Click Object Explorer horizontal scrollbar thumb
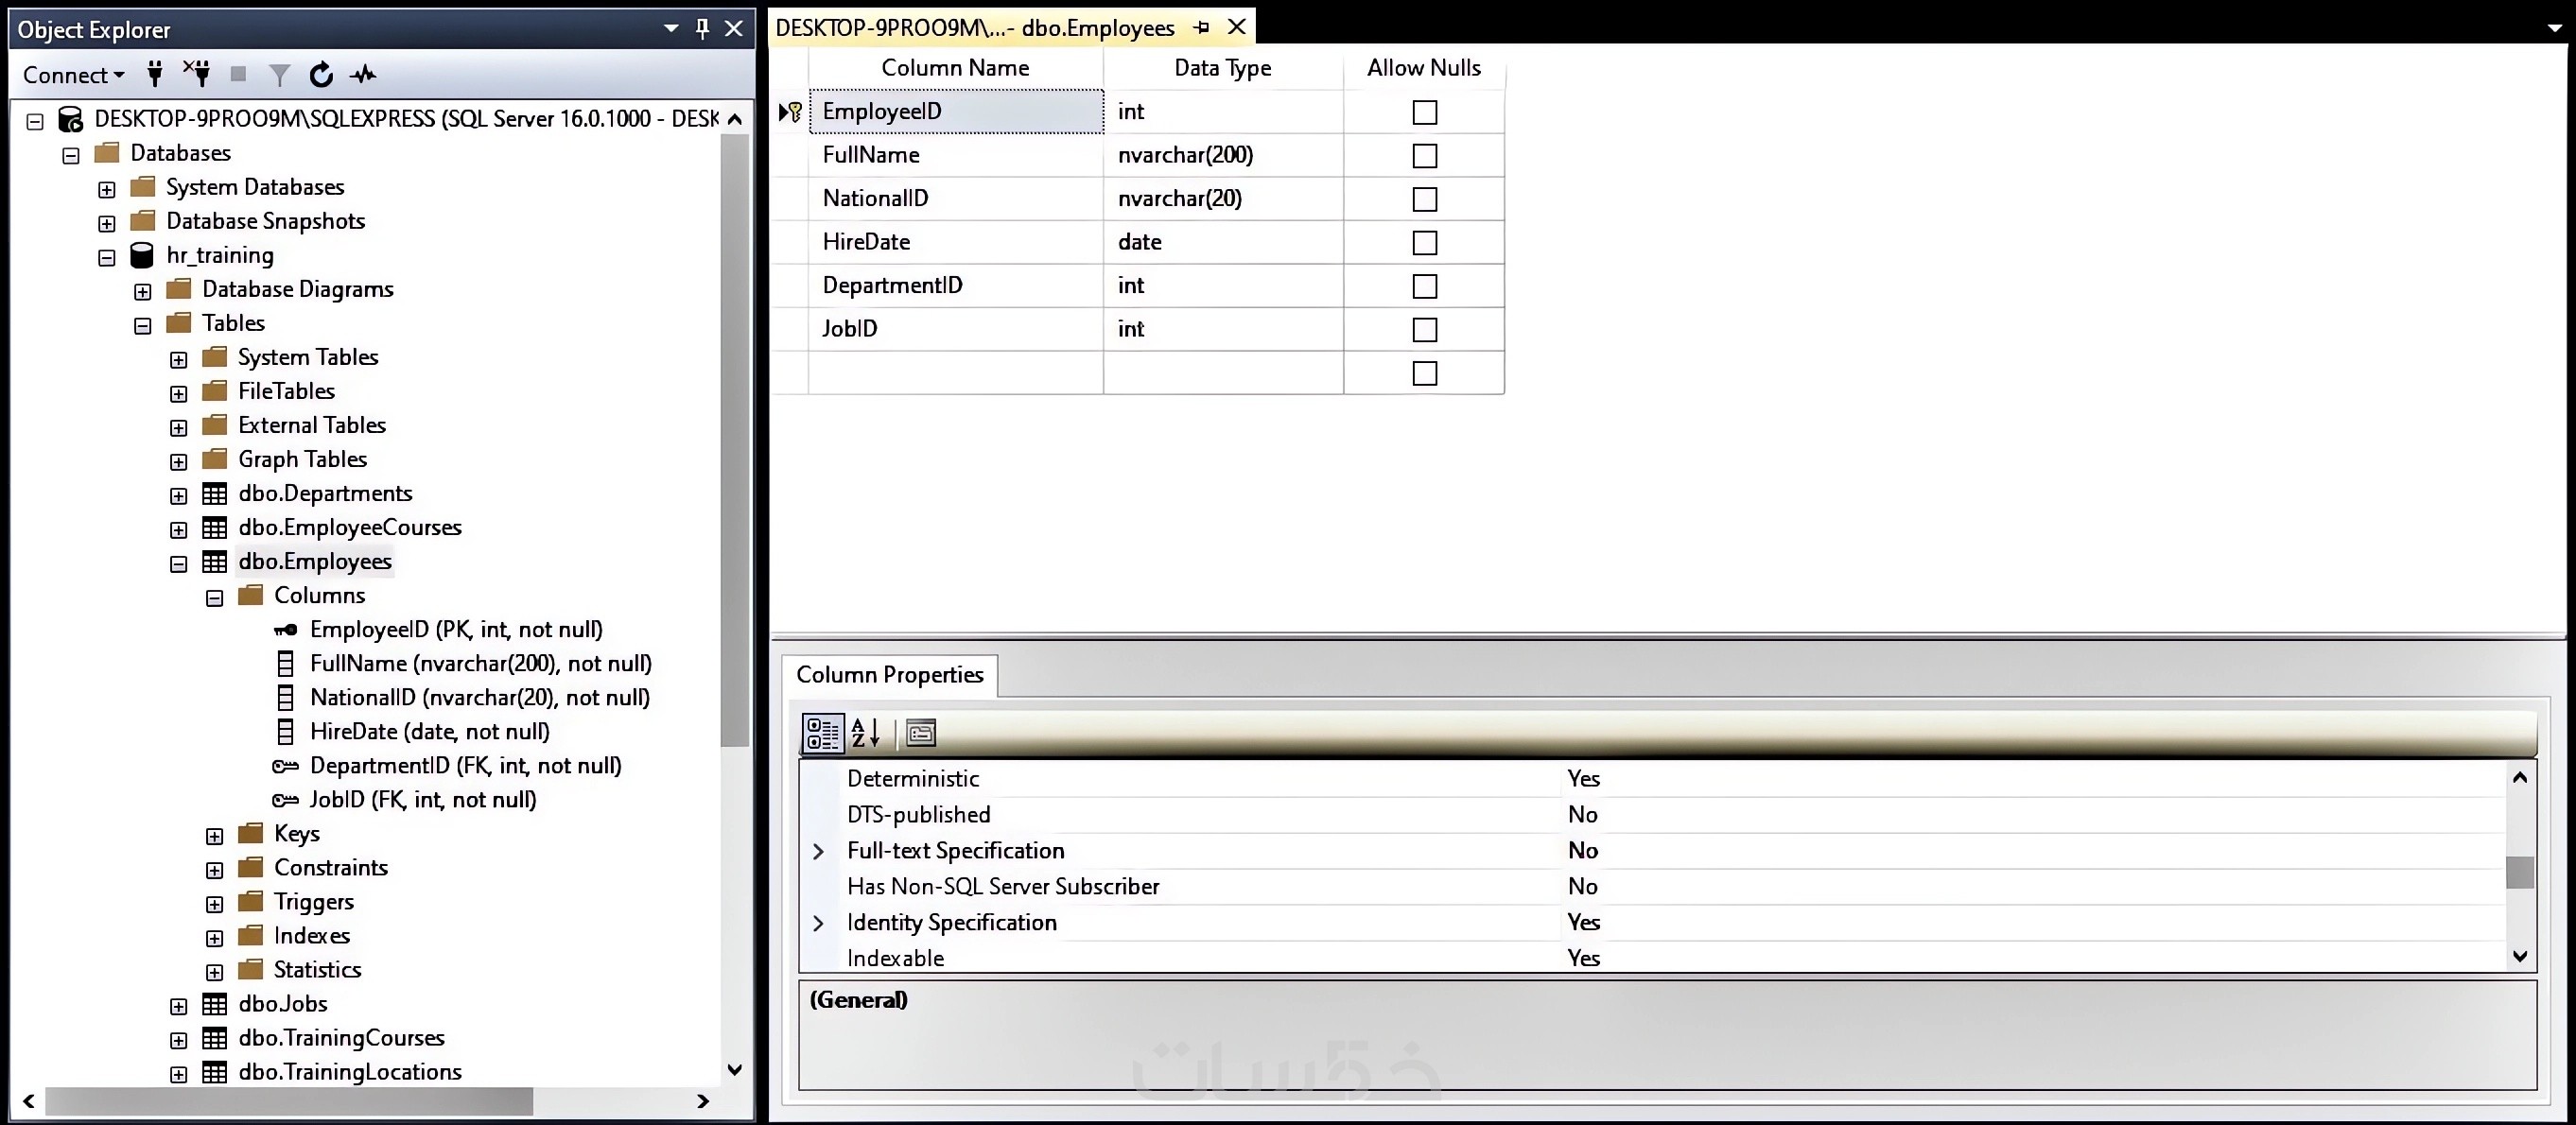This screenshot has height=1125, width=2576. coord(288,1101)
